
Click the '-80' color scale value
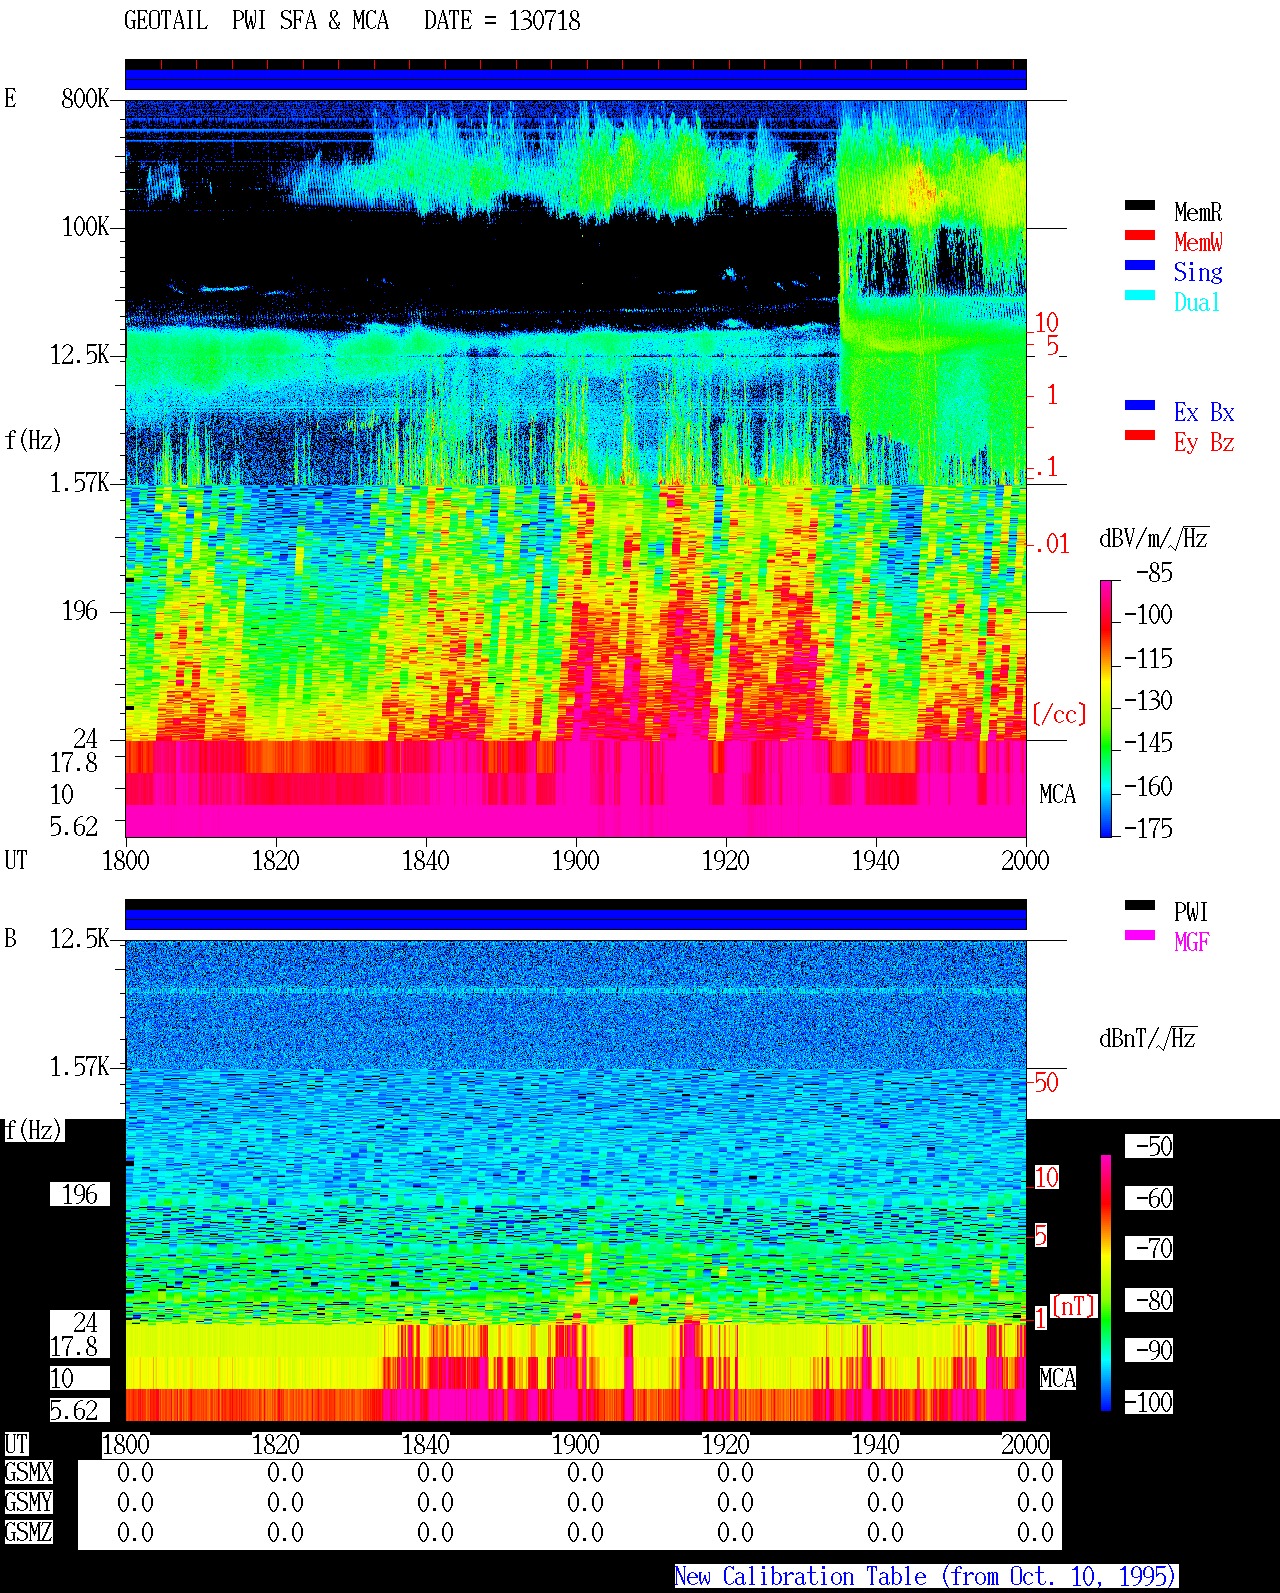point(1149,1300)
